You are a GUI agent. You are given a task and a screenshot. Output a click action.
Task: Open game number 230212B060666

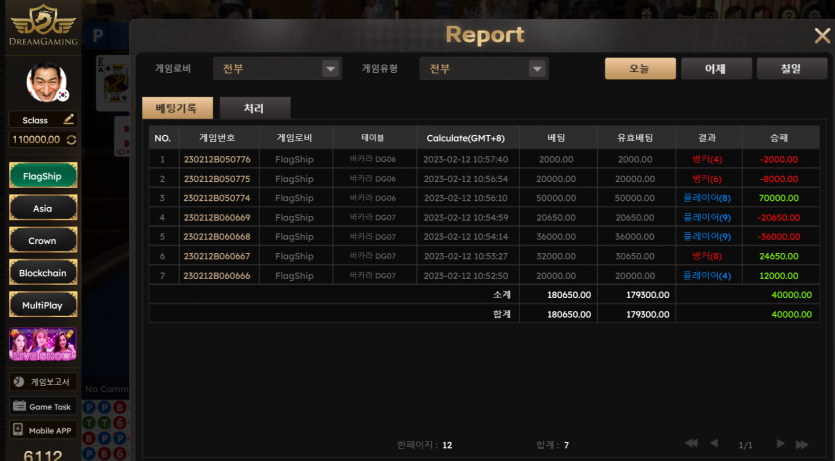pyautogui.click(x=217, y=276)
